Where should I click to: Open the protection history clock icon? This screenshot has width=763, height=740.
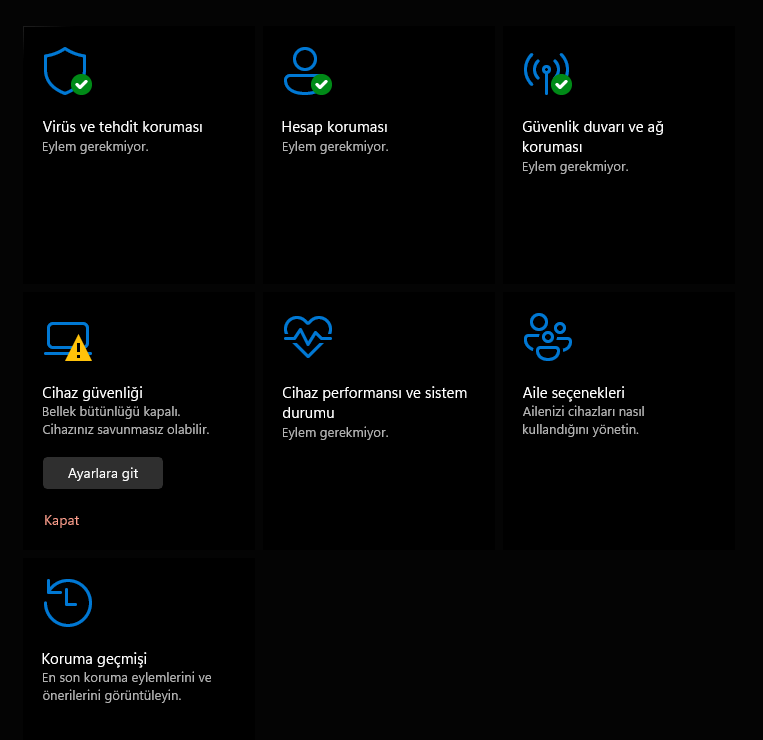click(x=68, y=602)
